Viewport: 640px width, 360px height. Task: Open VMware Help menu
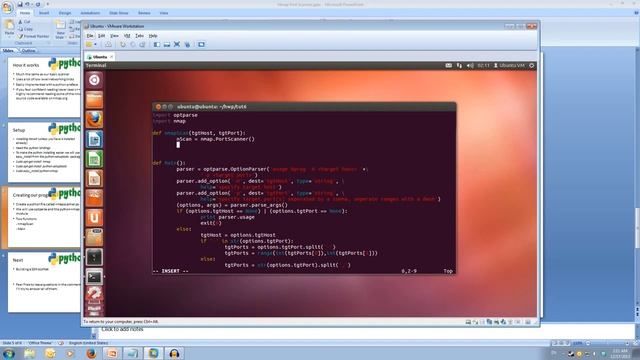pyautogui.click(x=153, y=36)
